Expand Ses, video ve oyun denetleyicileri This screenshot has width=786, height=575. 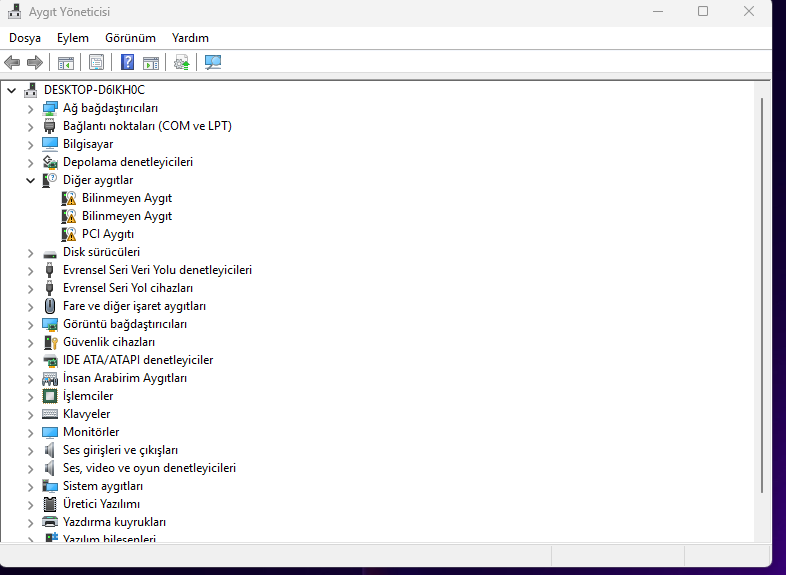coord(31,469)
